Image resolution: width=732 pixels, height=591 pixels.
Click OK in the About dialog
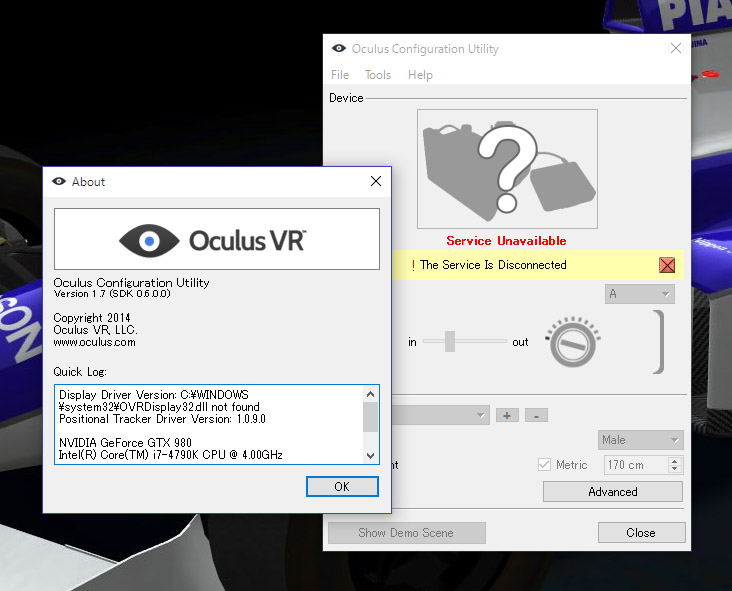342,486
